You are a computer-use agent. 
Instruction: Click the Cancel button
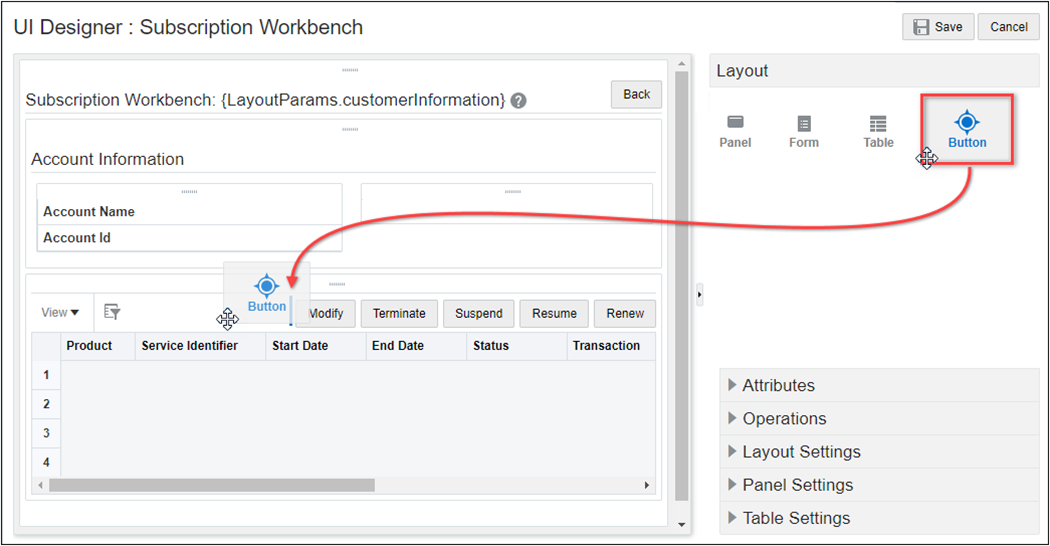click(1008, 27)
